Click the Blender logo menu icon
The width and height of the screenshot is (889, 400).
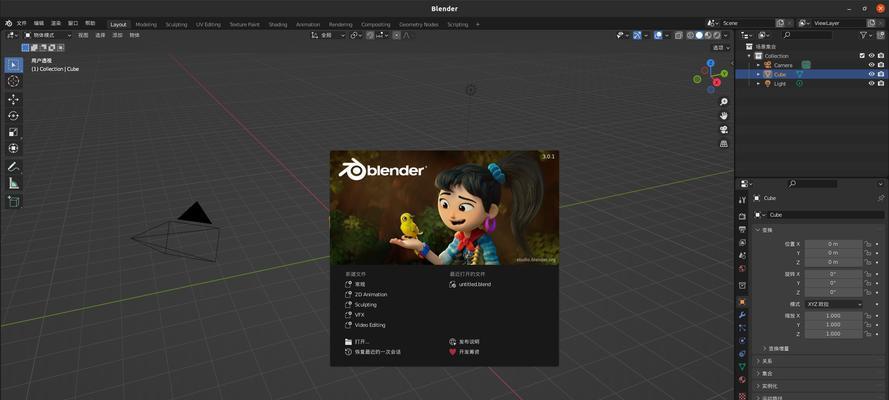pos(9,24)
